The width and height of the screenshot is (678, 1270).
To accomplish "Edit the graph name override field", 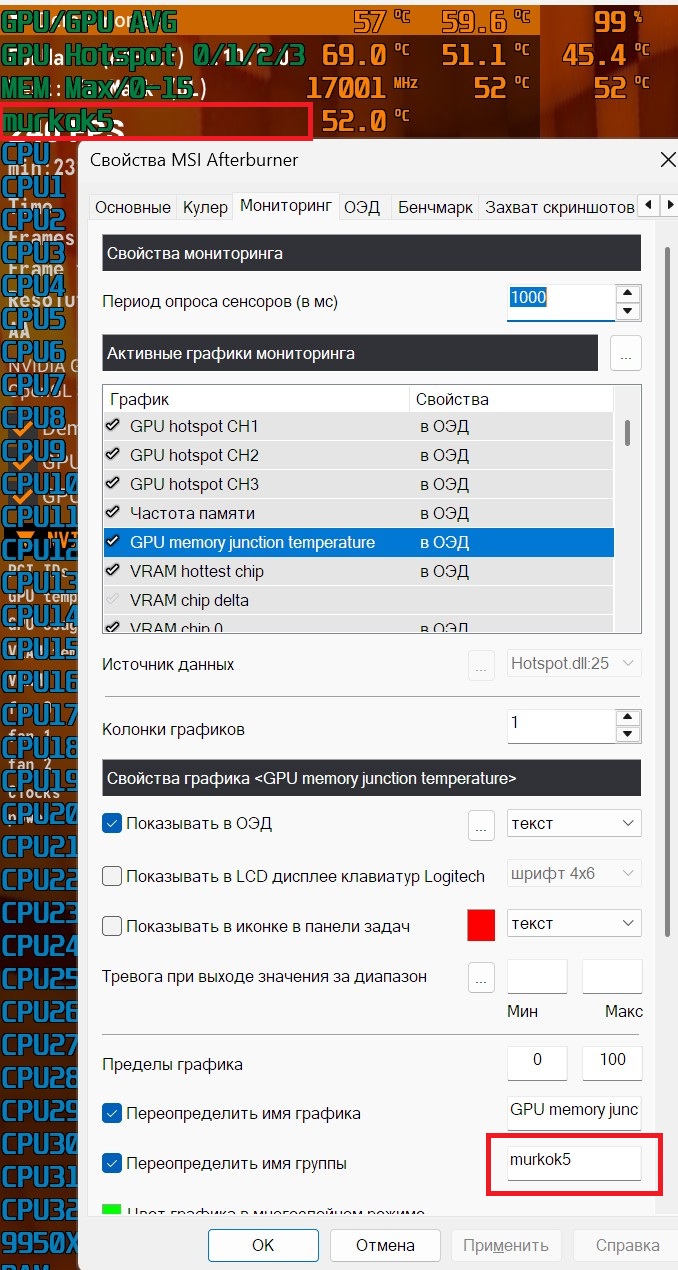I will coord(574,1112).
